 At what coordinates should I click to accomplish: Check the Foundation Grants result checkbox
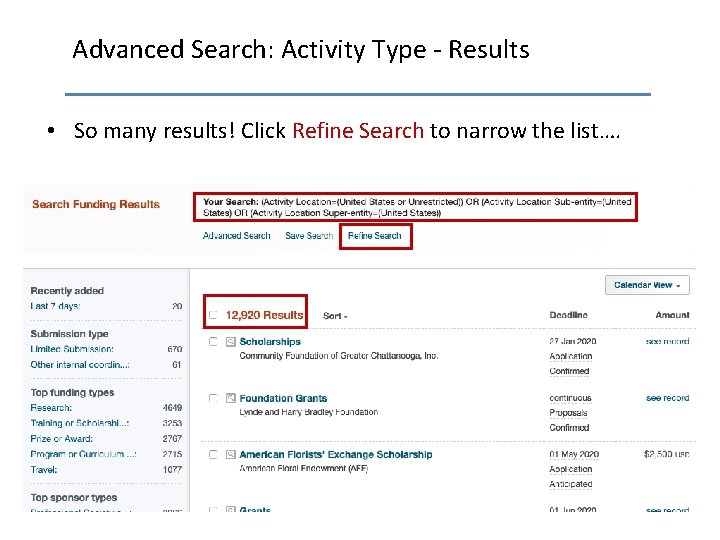point(213,398)
